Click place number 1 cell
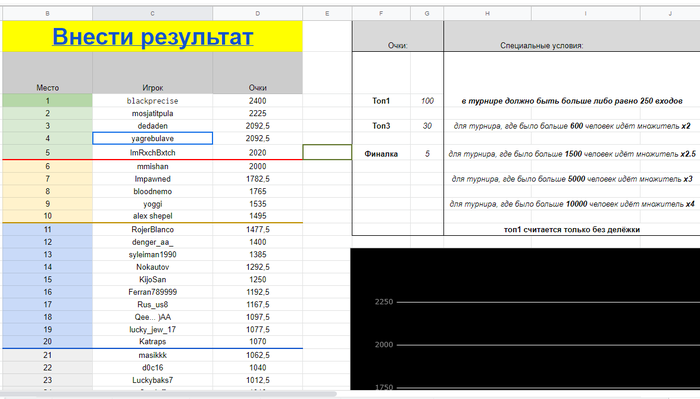 [47, 101]
